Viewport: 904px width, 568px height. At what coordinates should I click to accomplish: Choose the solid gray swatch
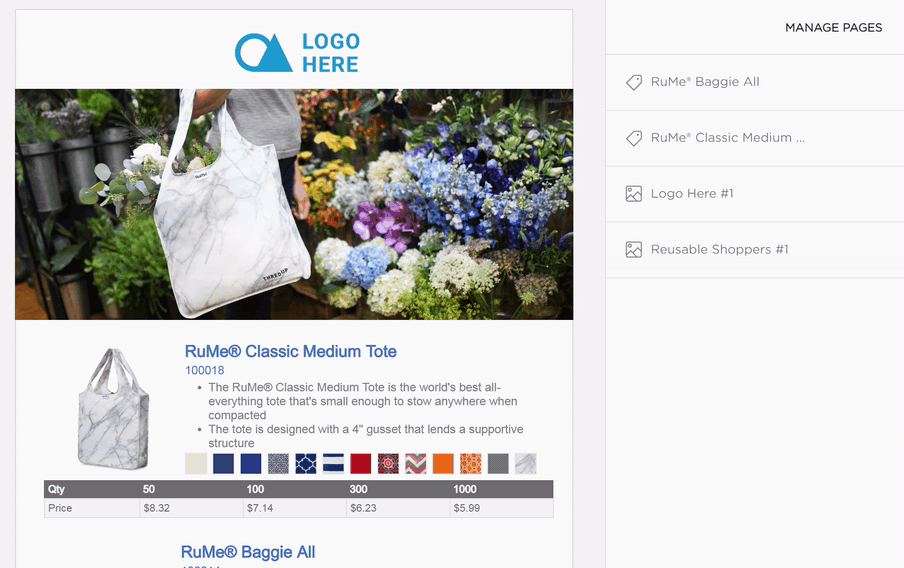[498, 464]
